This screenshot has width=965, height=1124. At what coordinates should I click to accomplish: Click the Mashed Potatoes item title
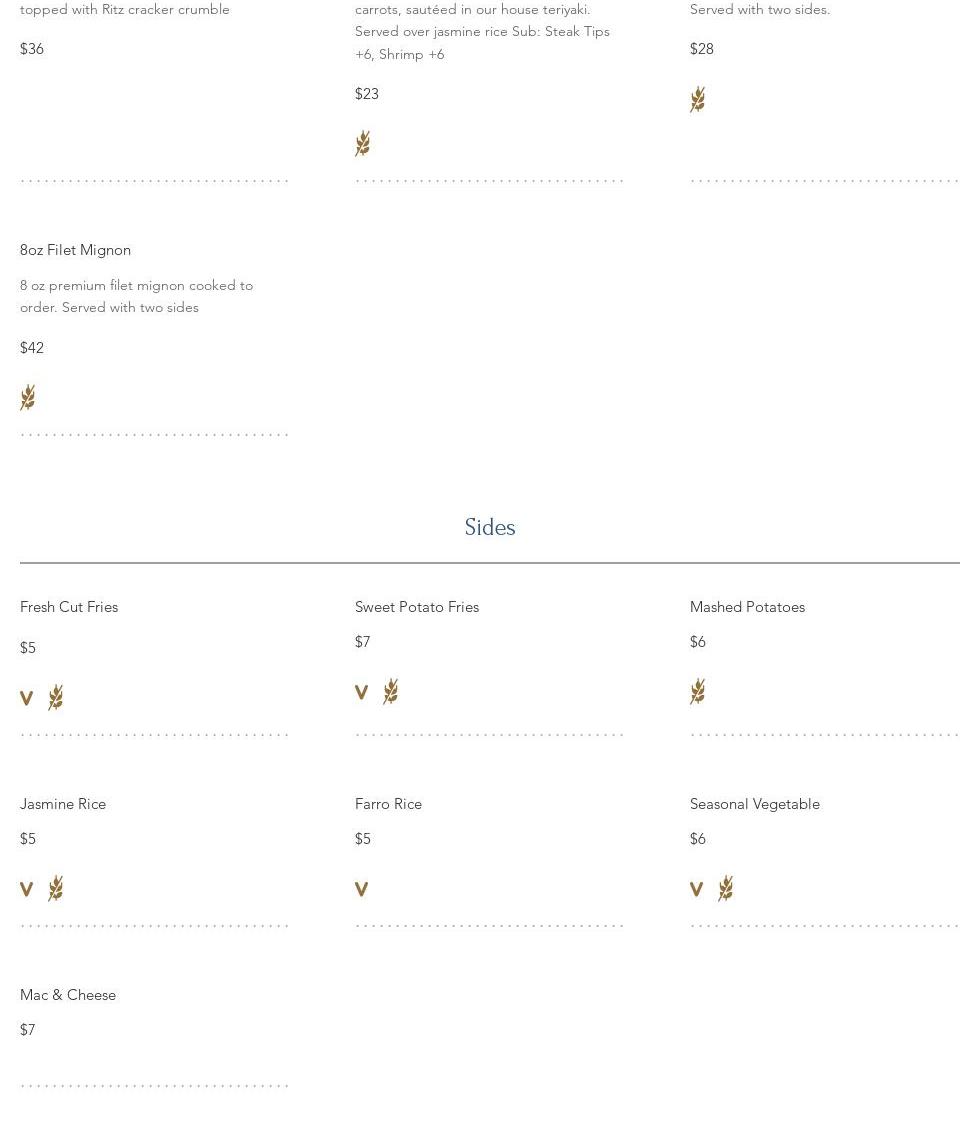click(747, 607)
